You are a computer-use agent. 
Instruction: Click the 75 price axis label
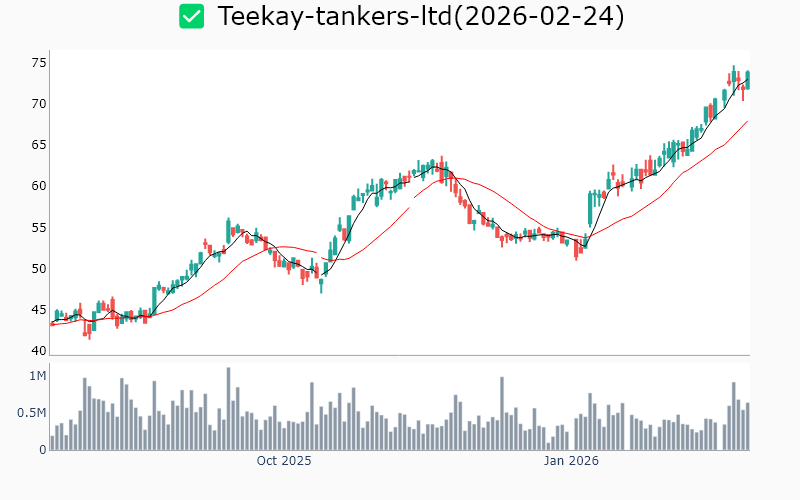click(67, 63)
